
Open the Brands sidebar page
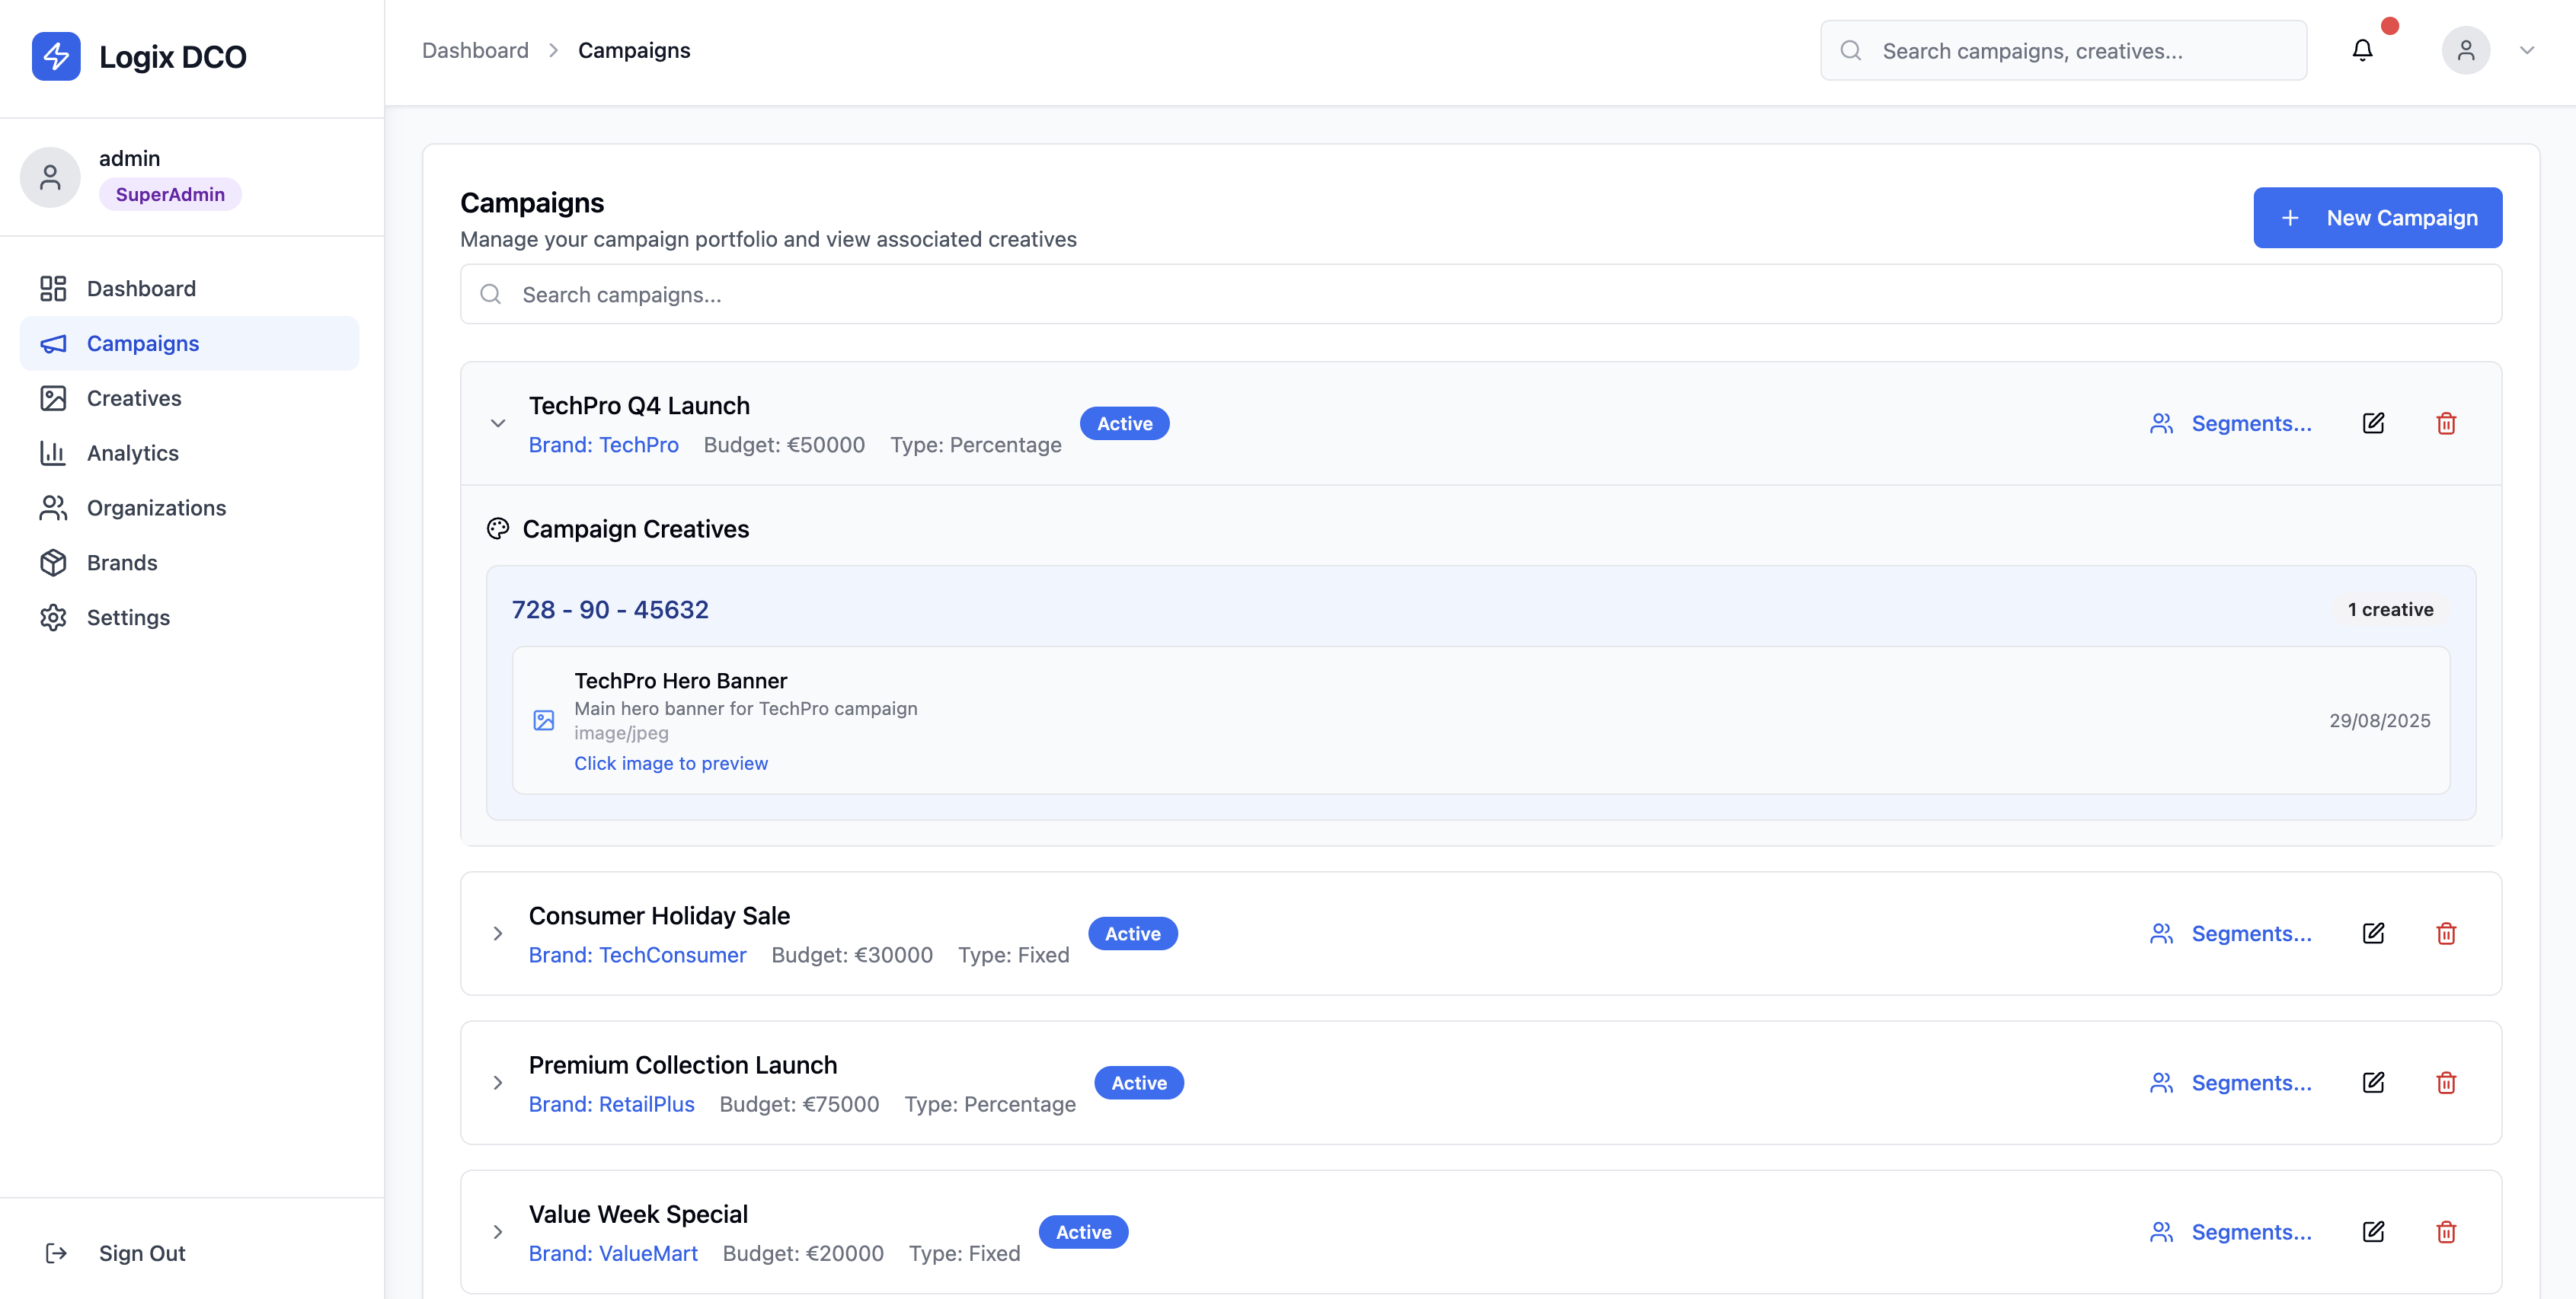[122, 562]
